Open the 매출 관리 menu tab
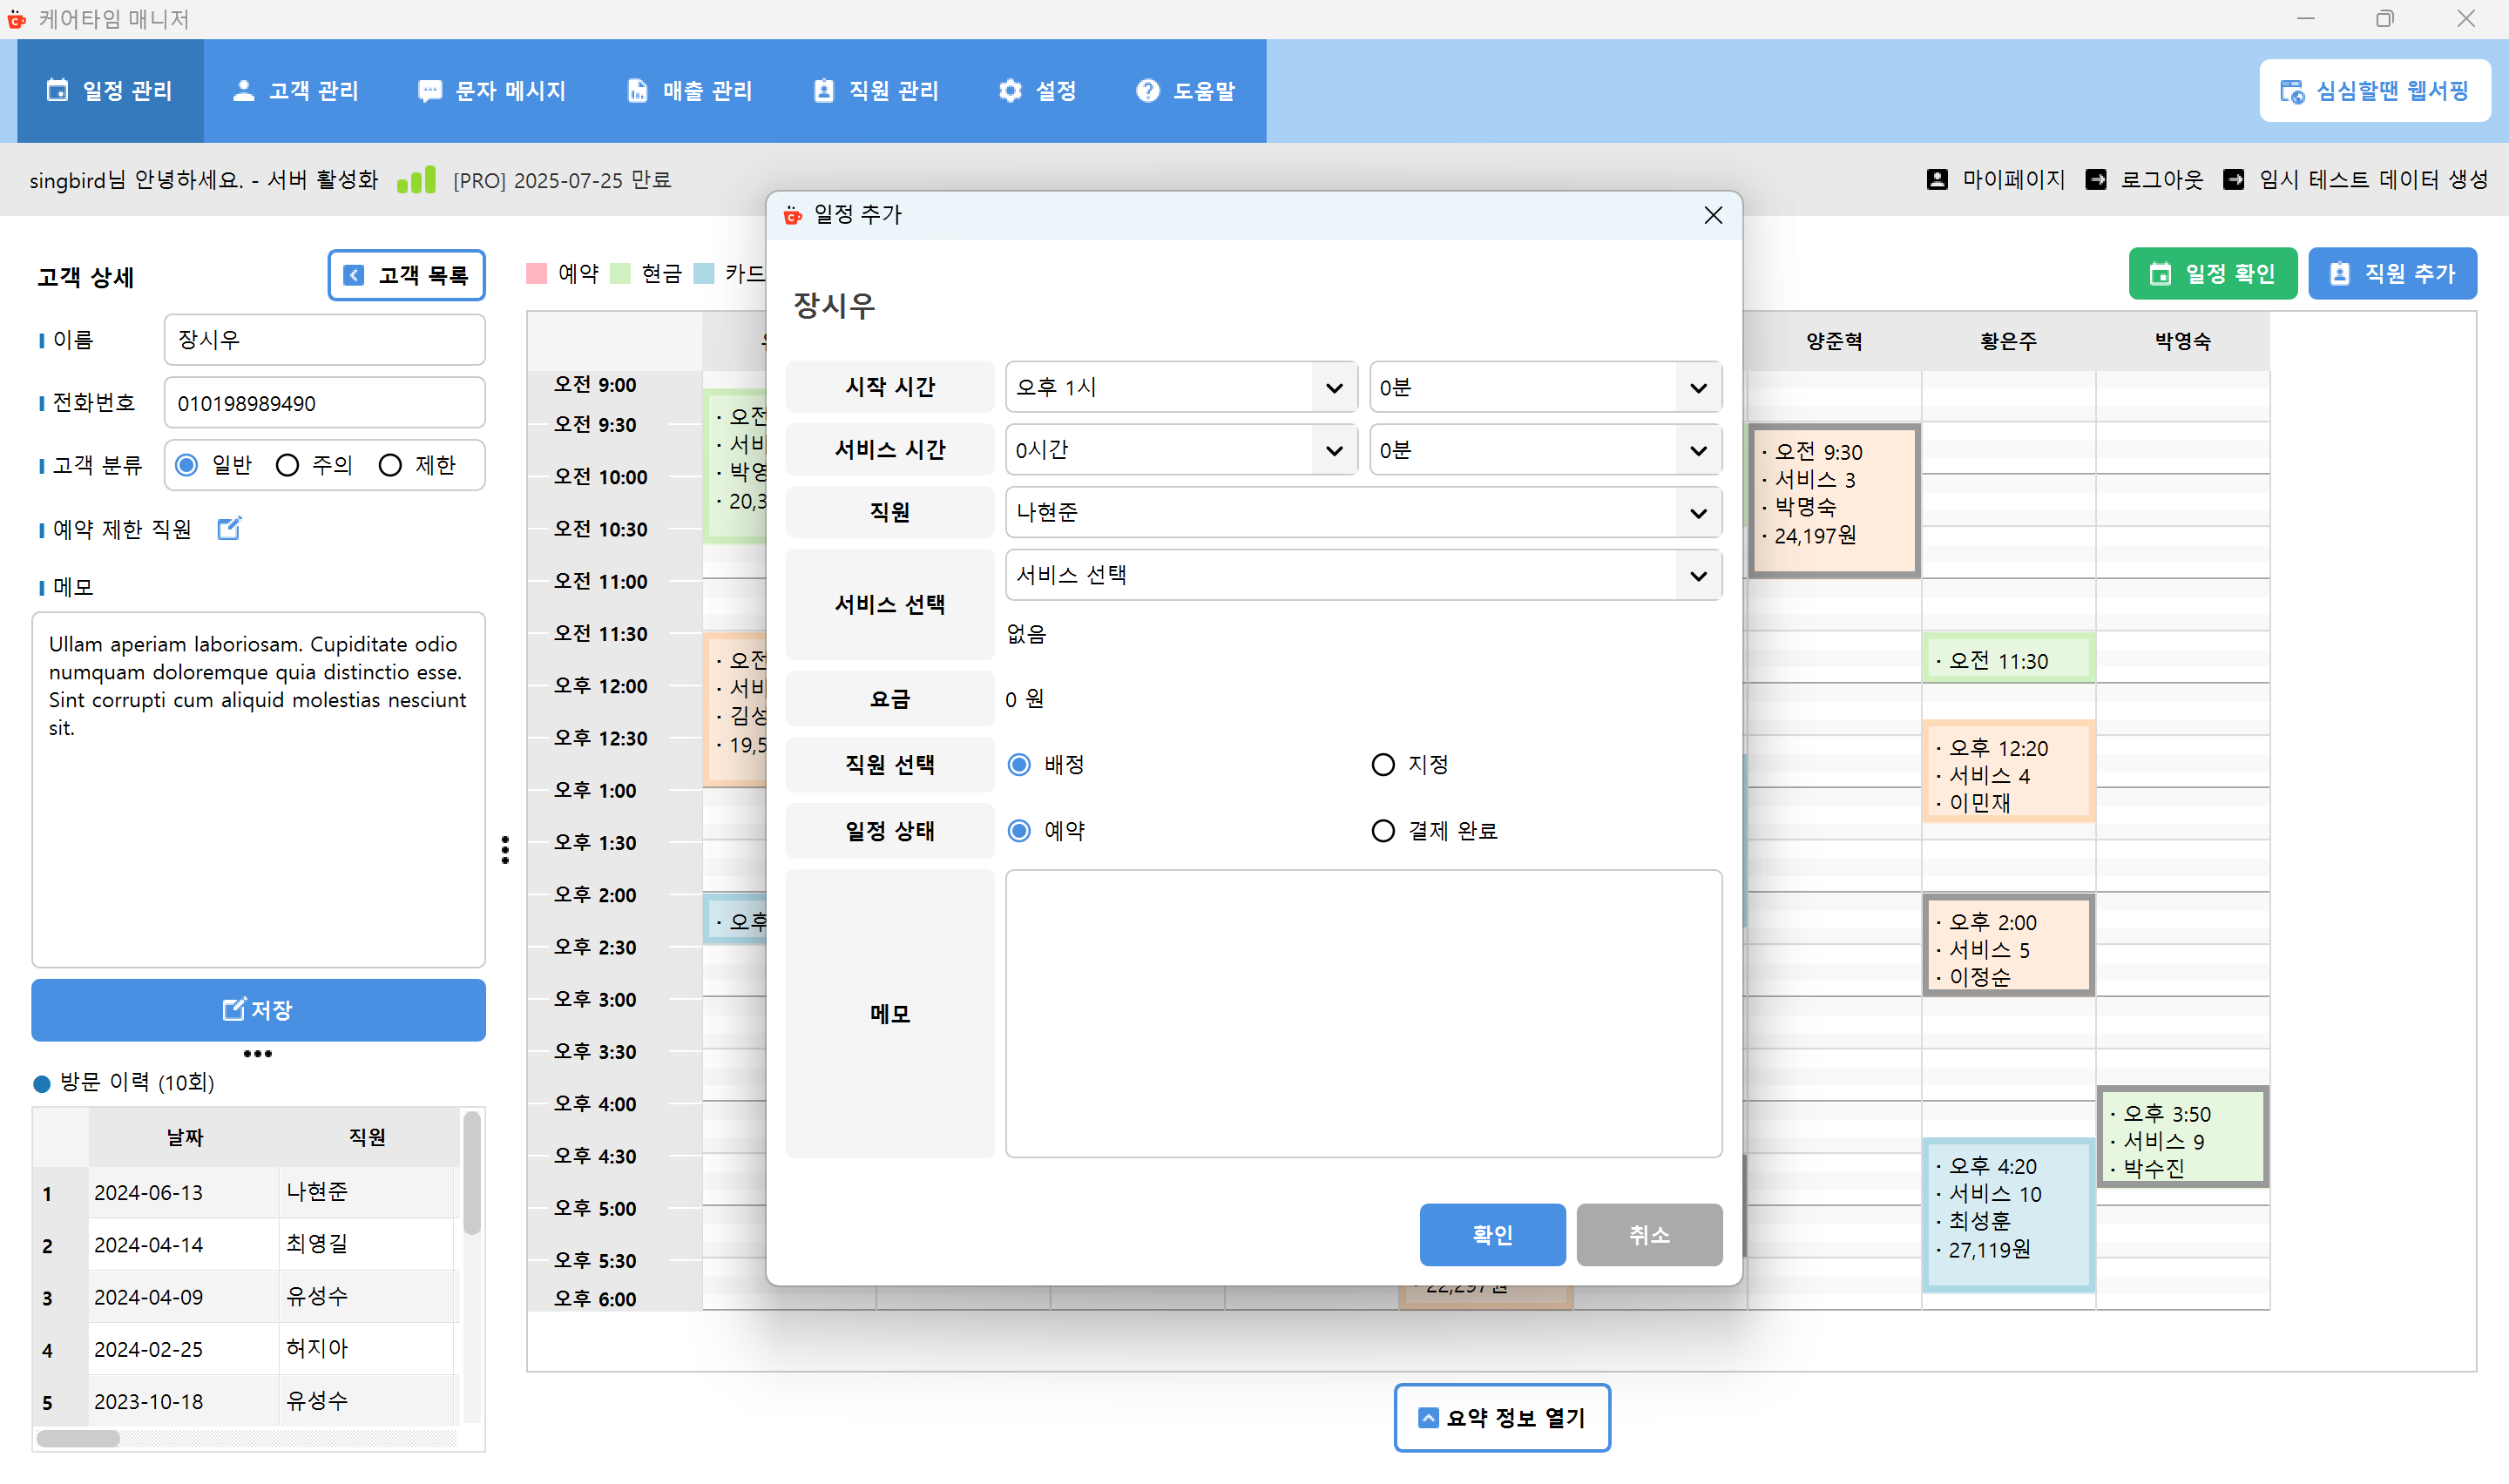 coord(690,91)
